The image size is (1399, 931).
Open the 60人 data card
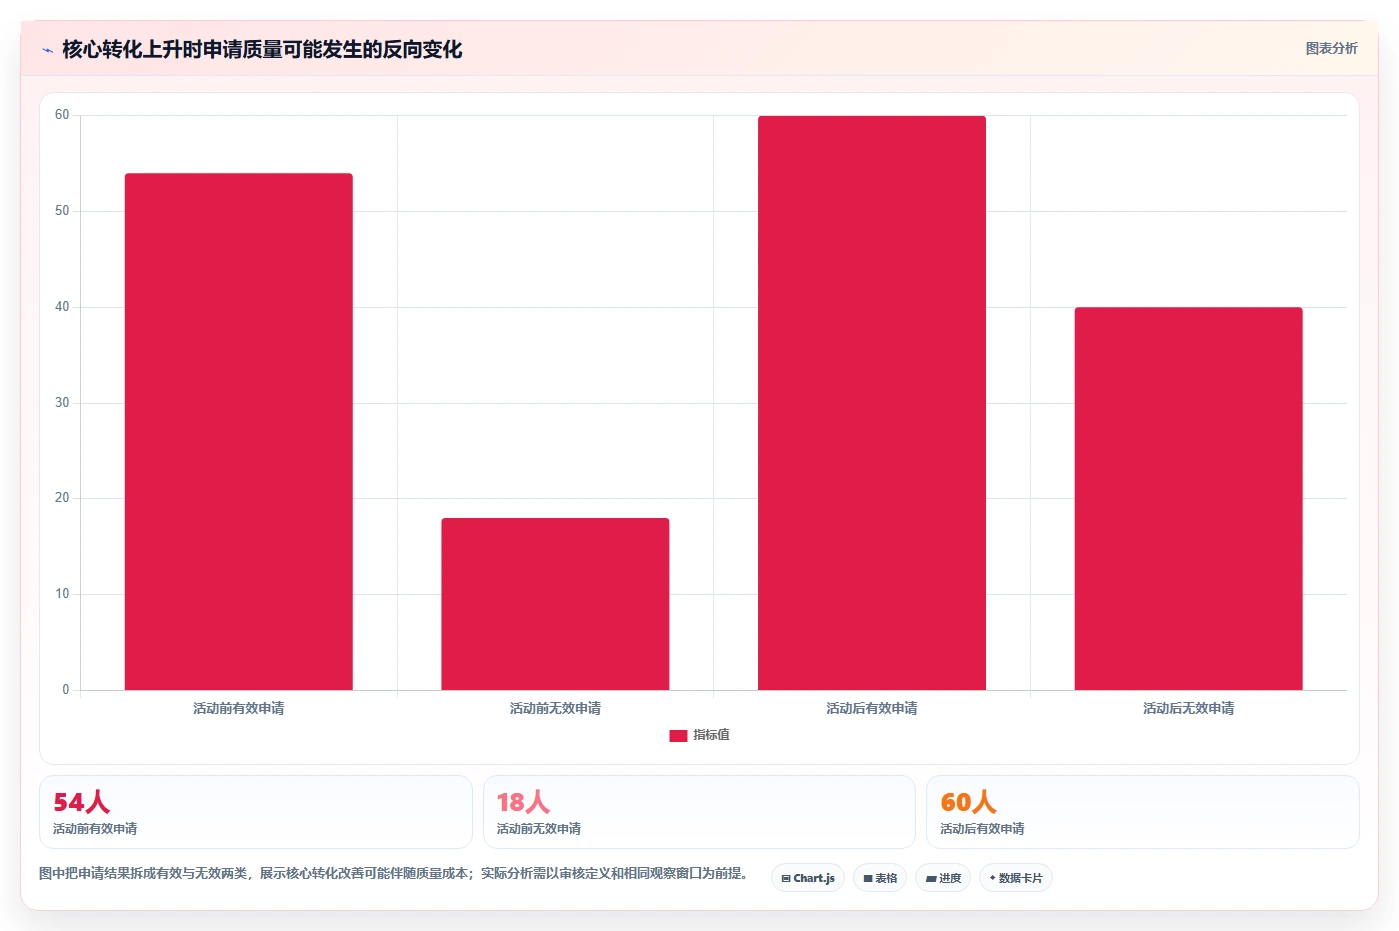pyautogui.click(x=1142, y=812)
